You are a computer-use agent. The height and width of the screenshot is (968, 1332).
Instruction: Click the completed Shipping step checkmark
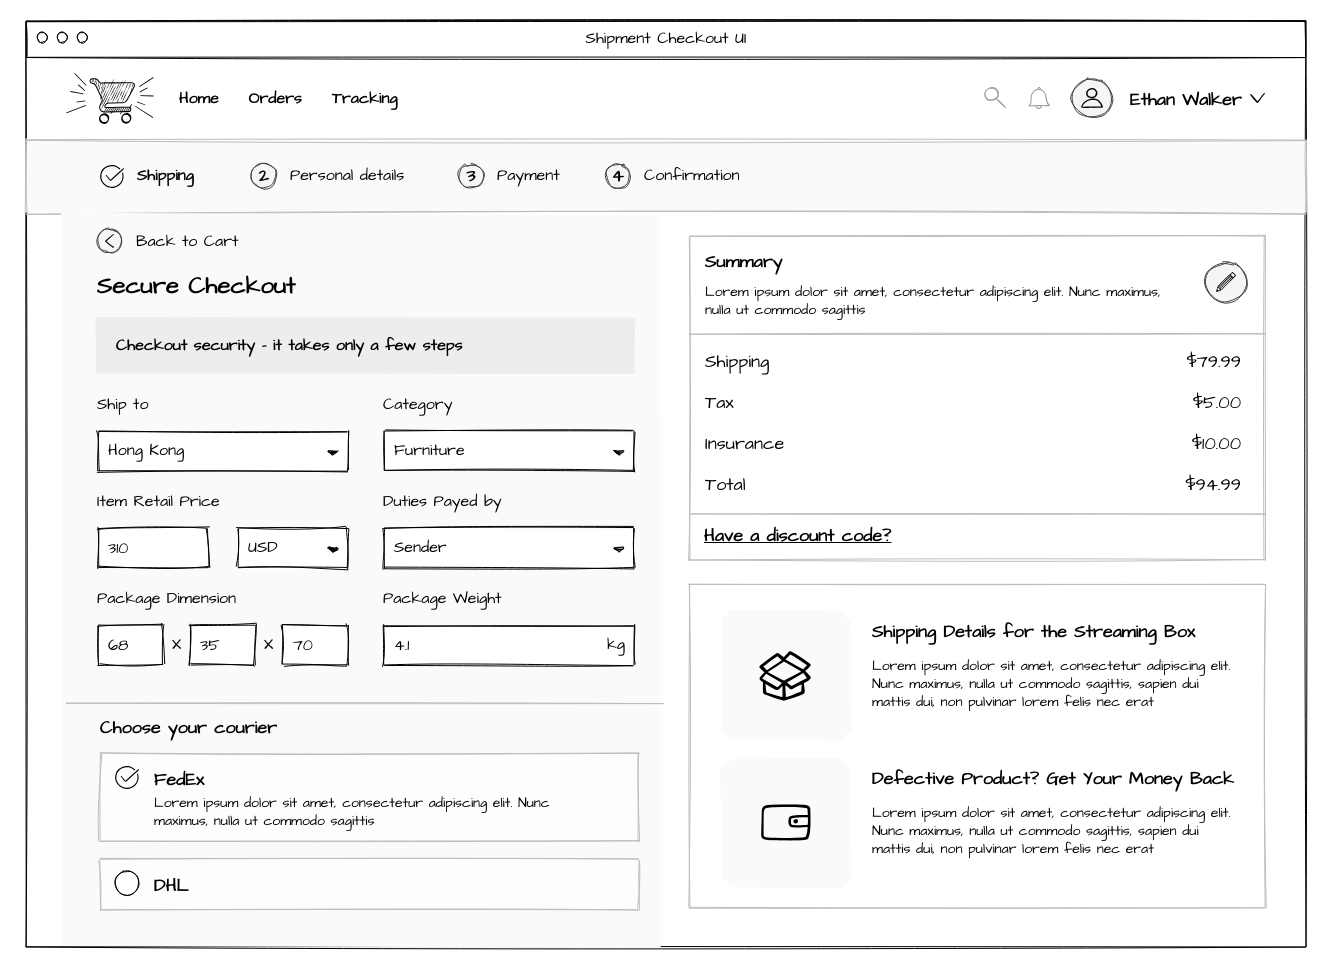pos(112,176)
